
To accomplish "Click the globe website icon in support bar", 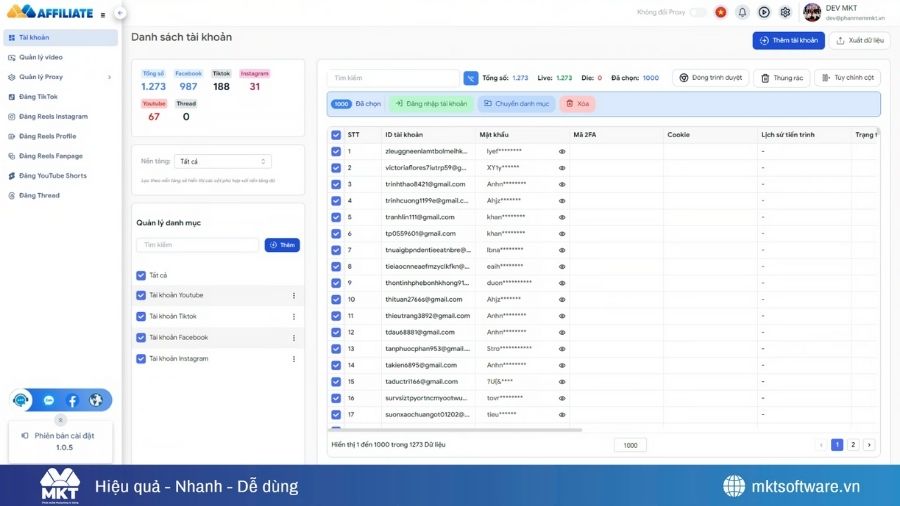I will pos(96,400).
